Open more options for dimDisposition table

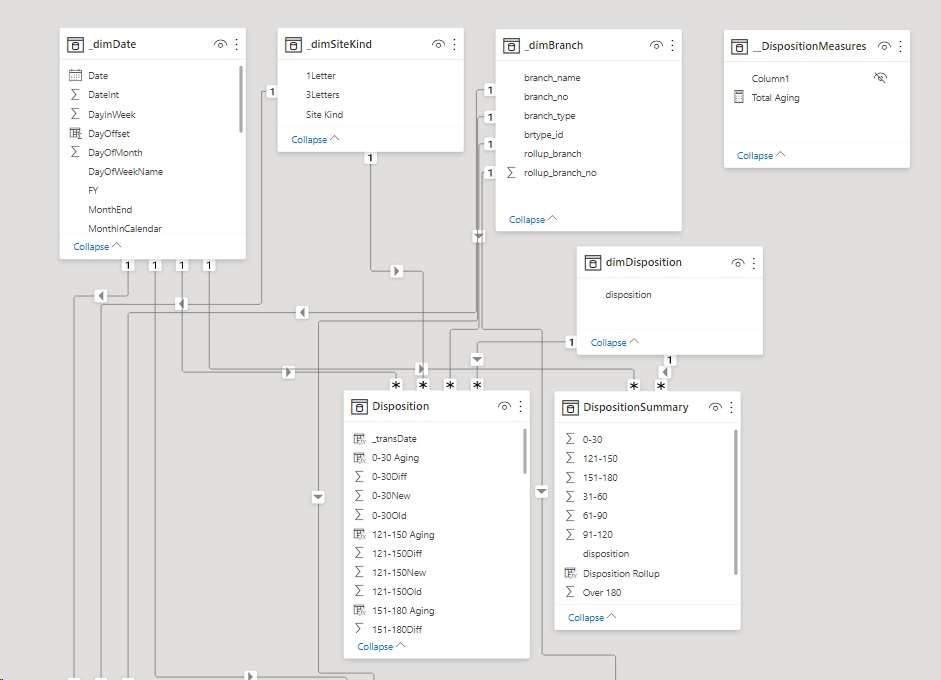tap(754, 263)
